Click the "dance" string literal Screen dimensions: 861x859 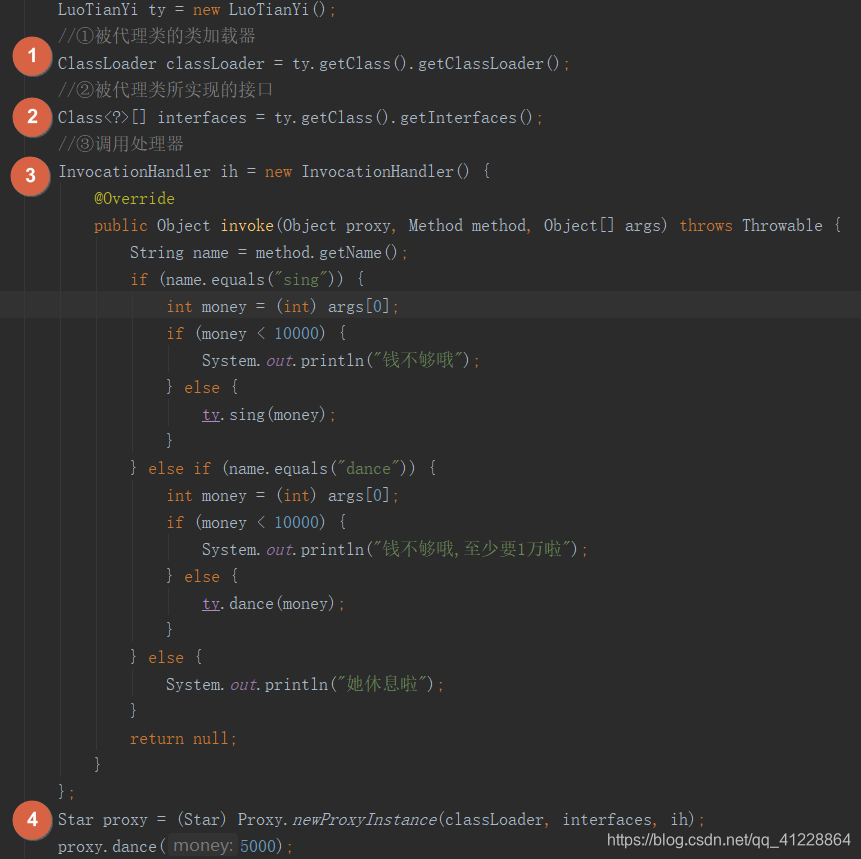(x=368, y=468)
